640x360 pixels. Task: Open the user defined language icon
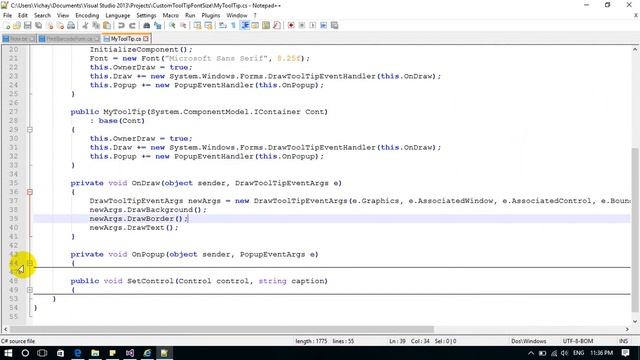(x=255, y=25)
